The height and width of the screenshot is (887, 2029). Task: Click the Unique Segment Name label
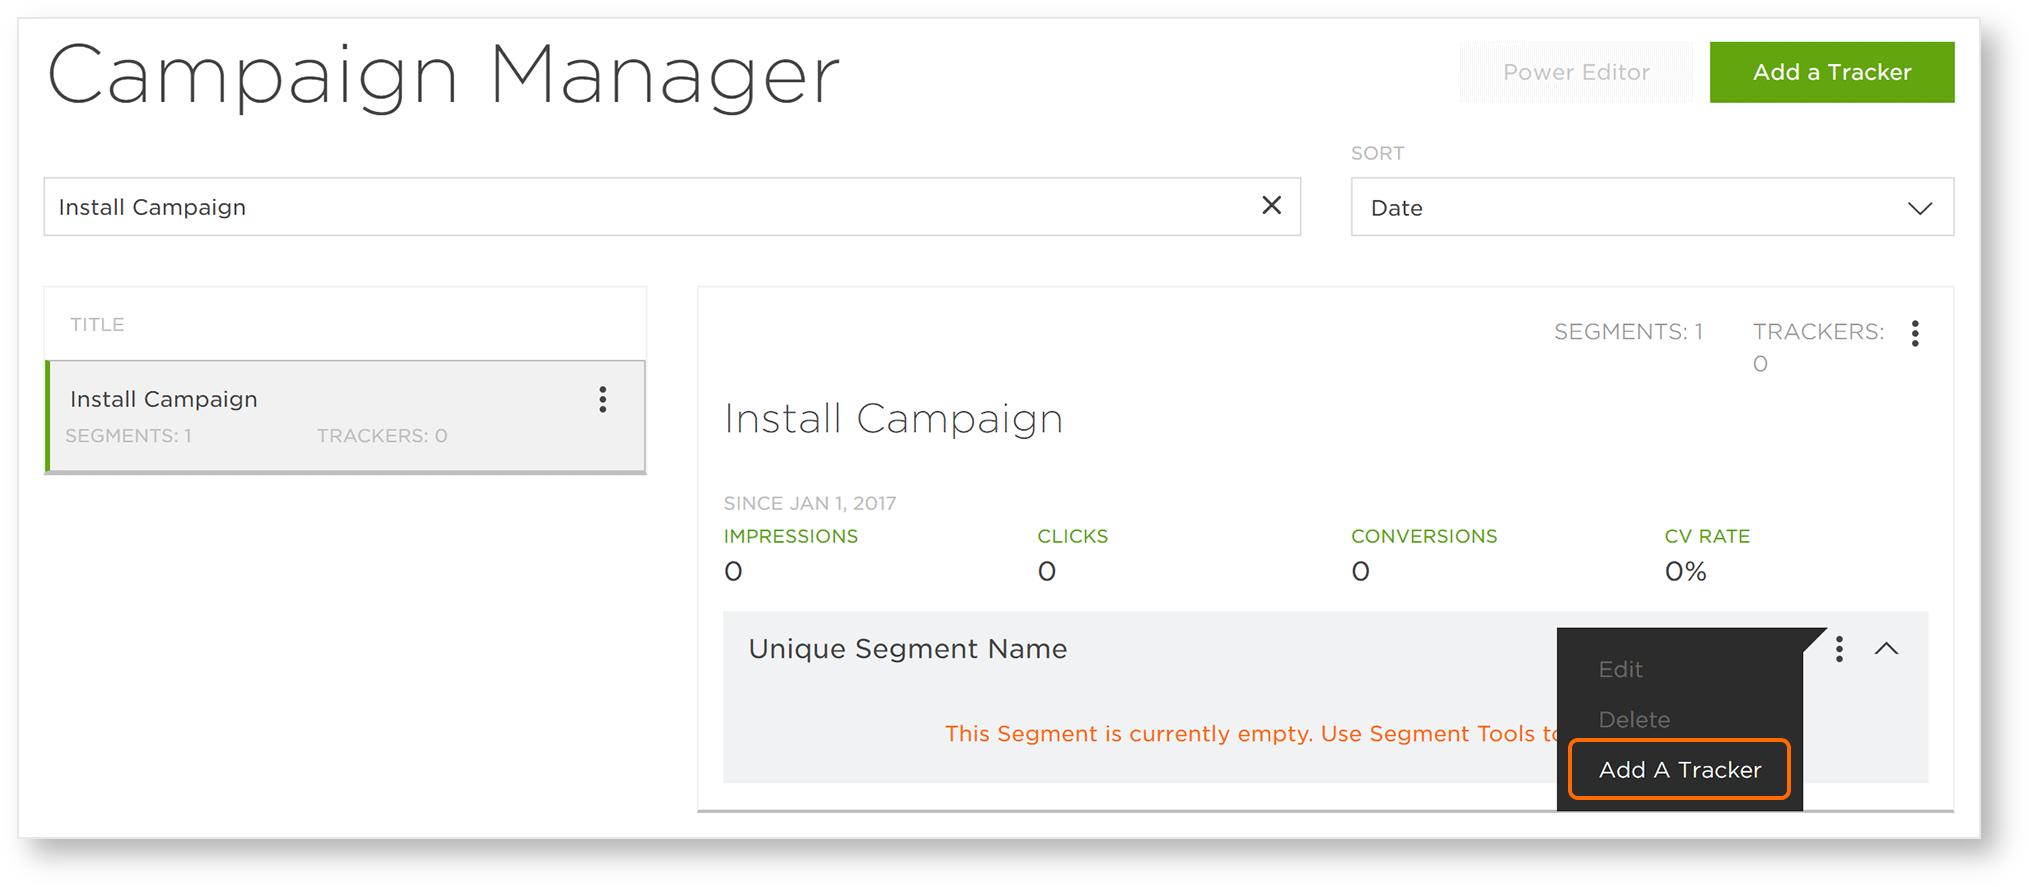[x=908, y=649]
